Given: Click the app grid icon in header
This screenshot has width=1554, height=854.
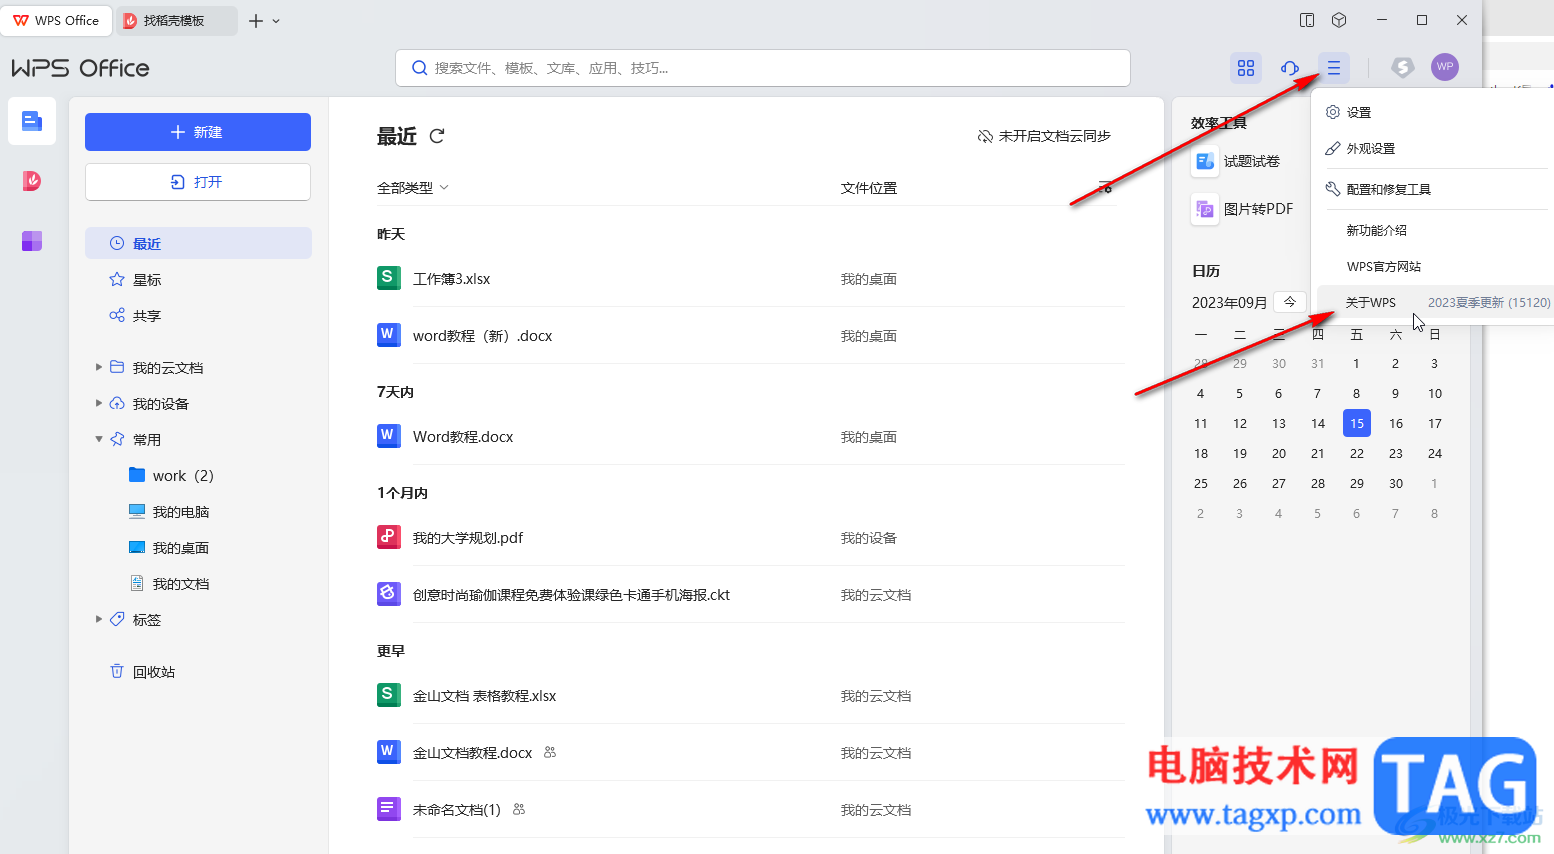Looking at the screenshot, I should 1246,68.
